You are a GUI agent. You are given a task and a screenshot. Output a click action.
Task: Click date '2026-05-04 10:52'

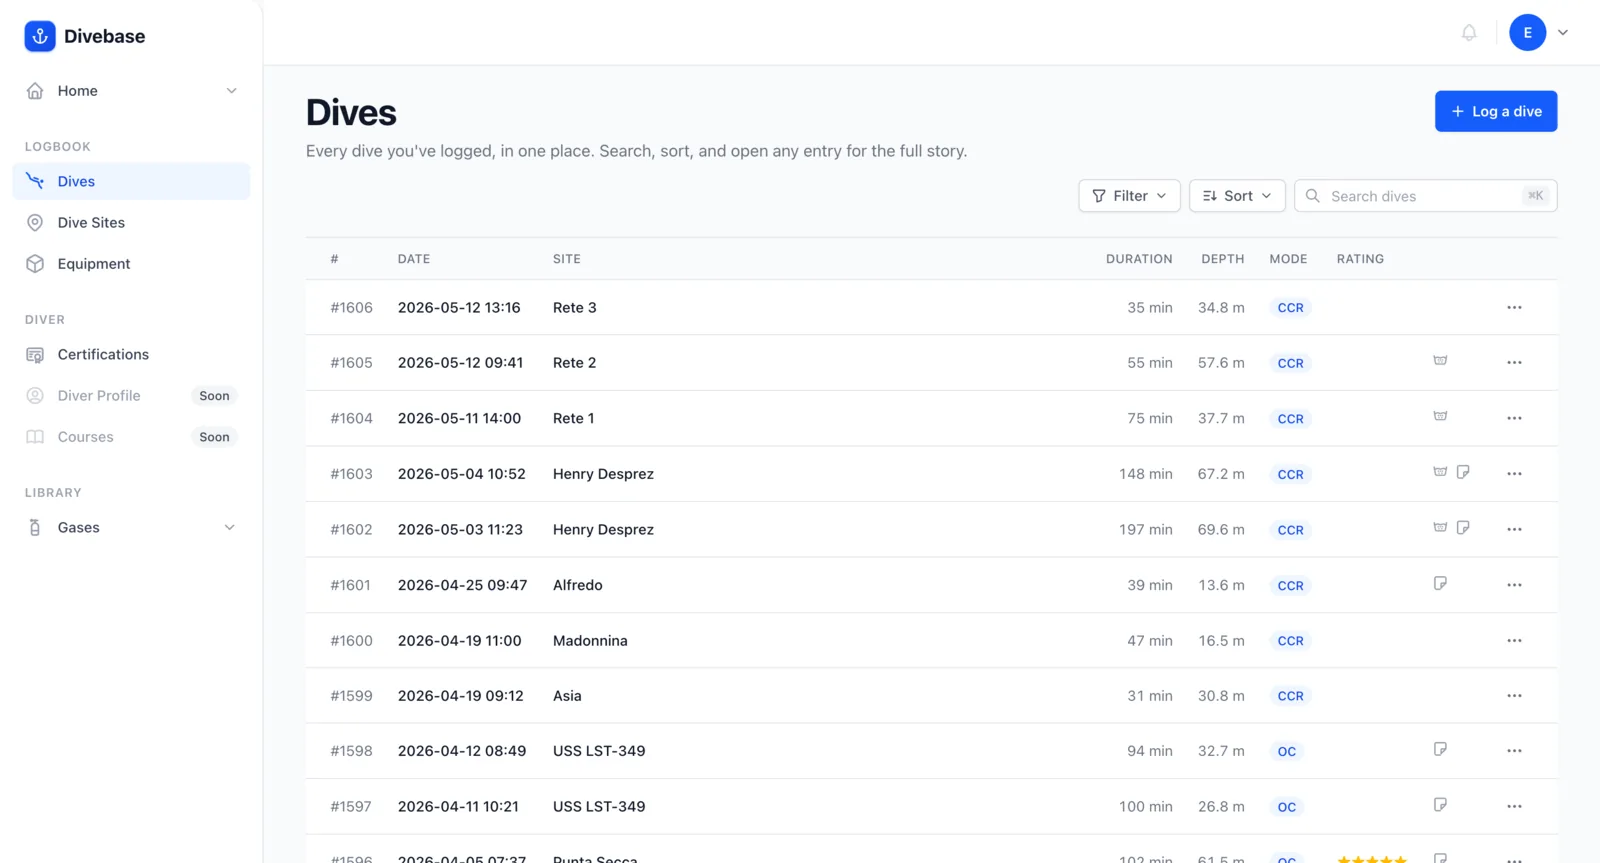pyautogui.click(x=462, y=474)
